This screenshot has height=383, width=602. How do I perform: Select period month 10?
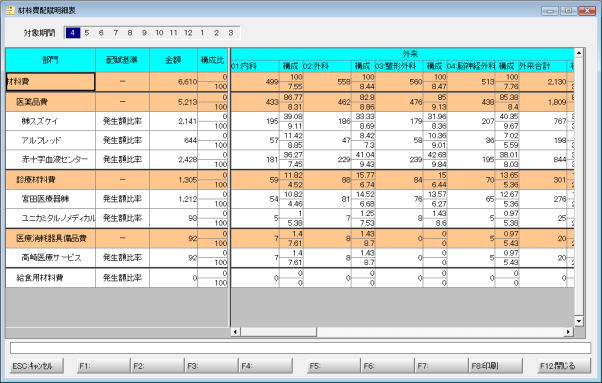tap(159, 33)
